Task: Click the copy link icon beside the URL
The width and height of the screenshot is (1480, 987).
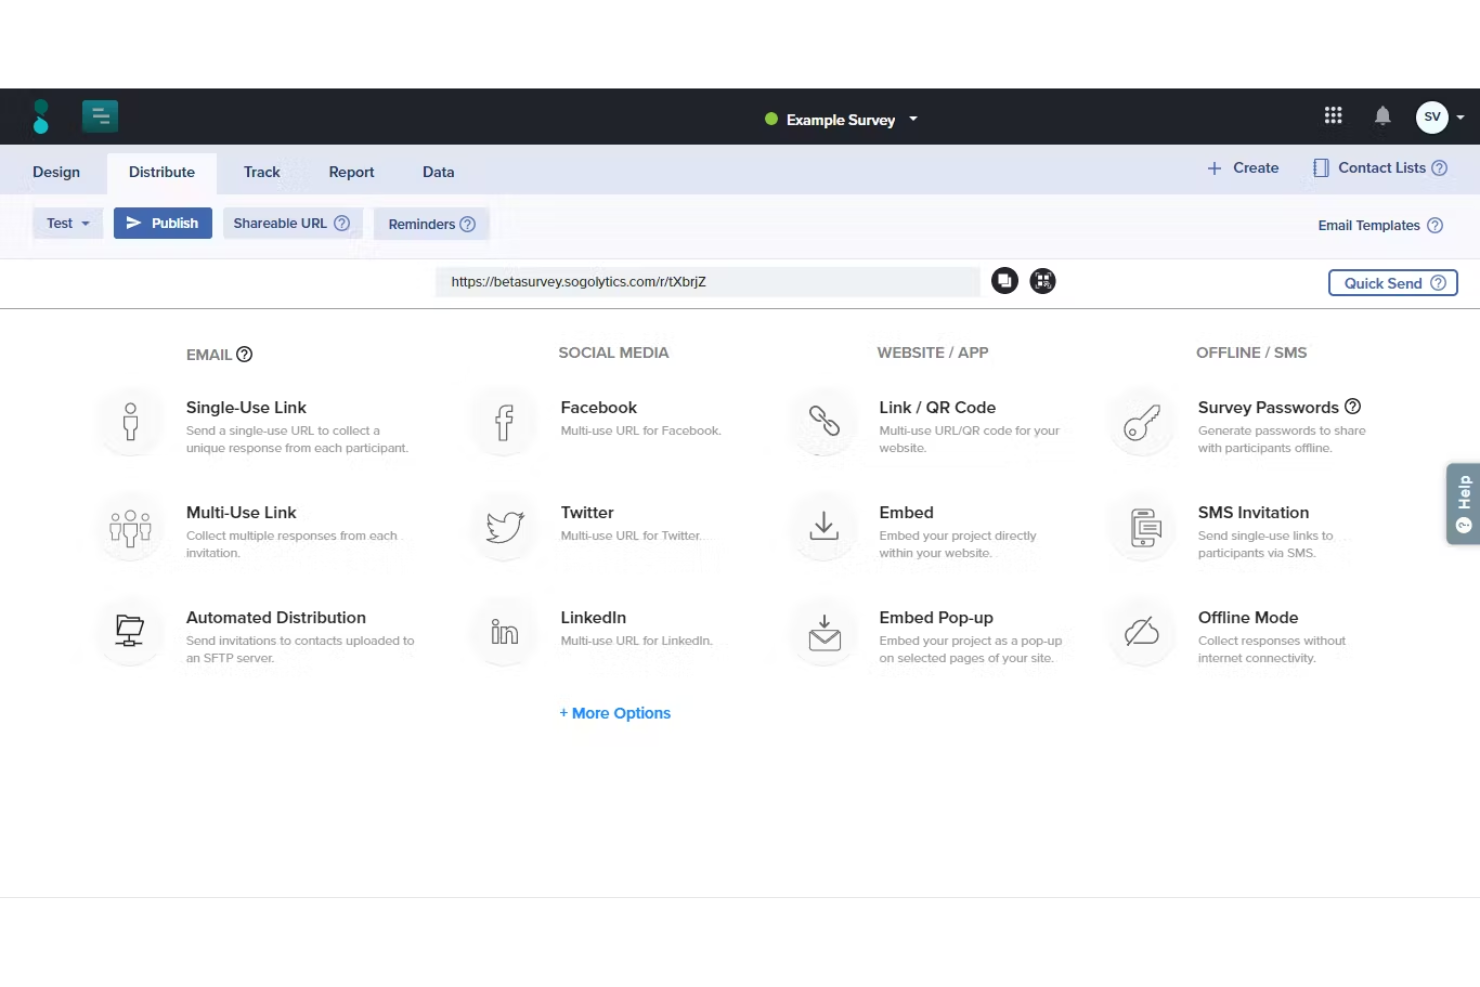Action: tap(1004, 281)
